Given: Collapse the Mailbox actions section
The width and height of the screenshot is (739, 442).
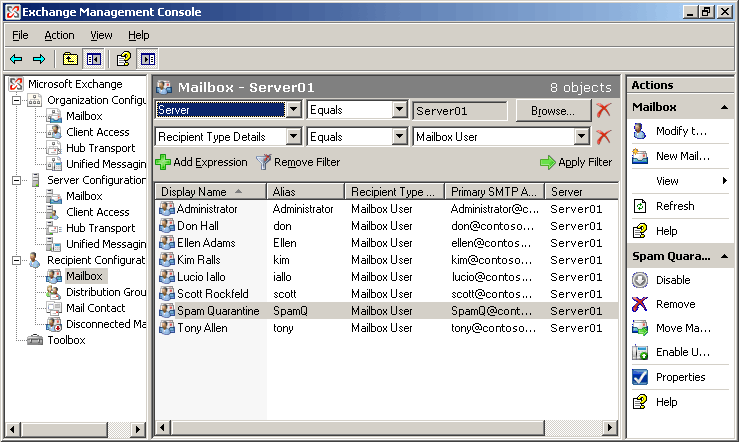Looking at the screenshot, I should pyautogui.click(x=723, y=107).
